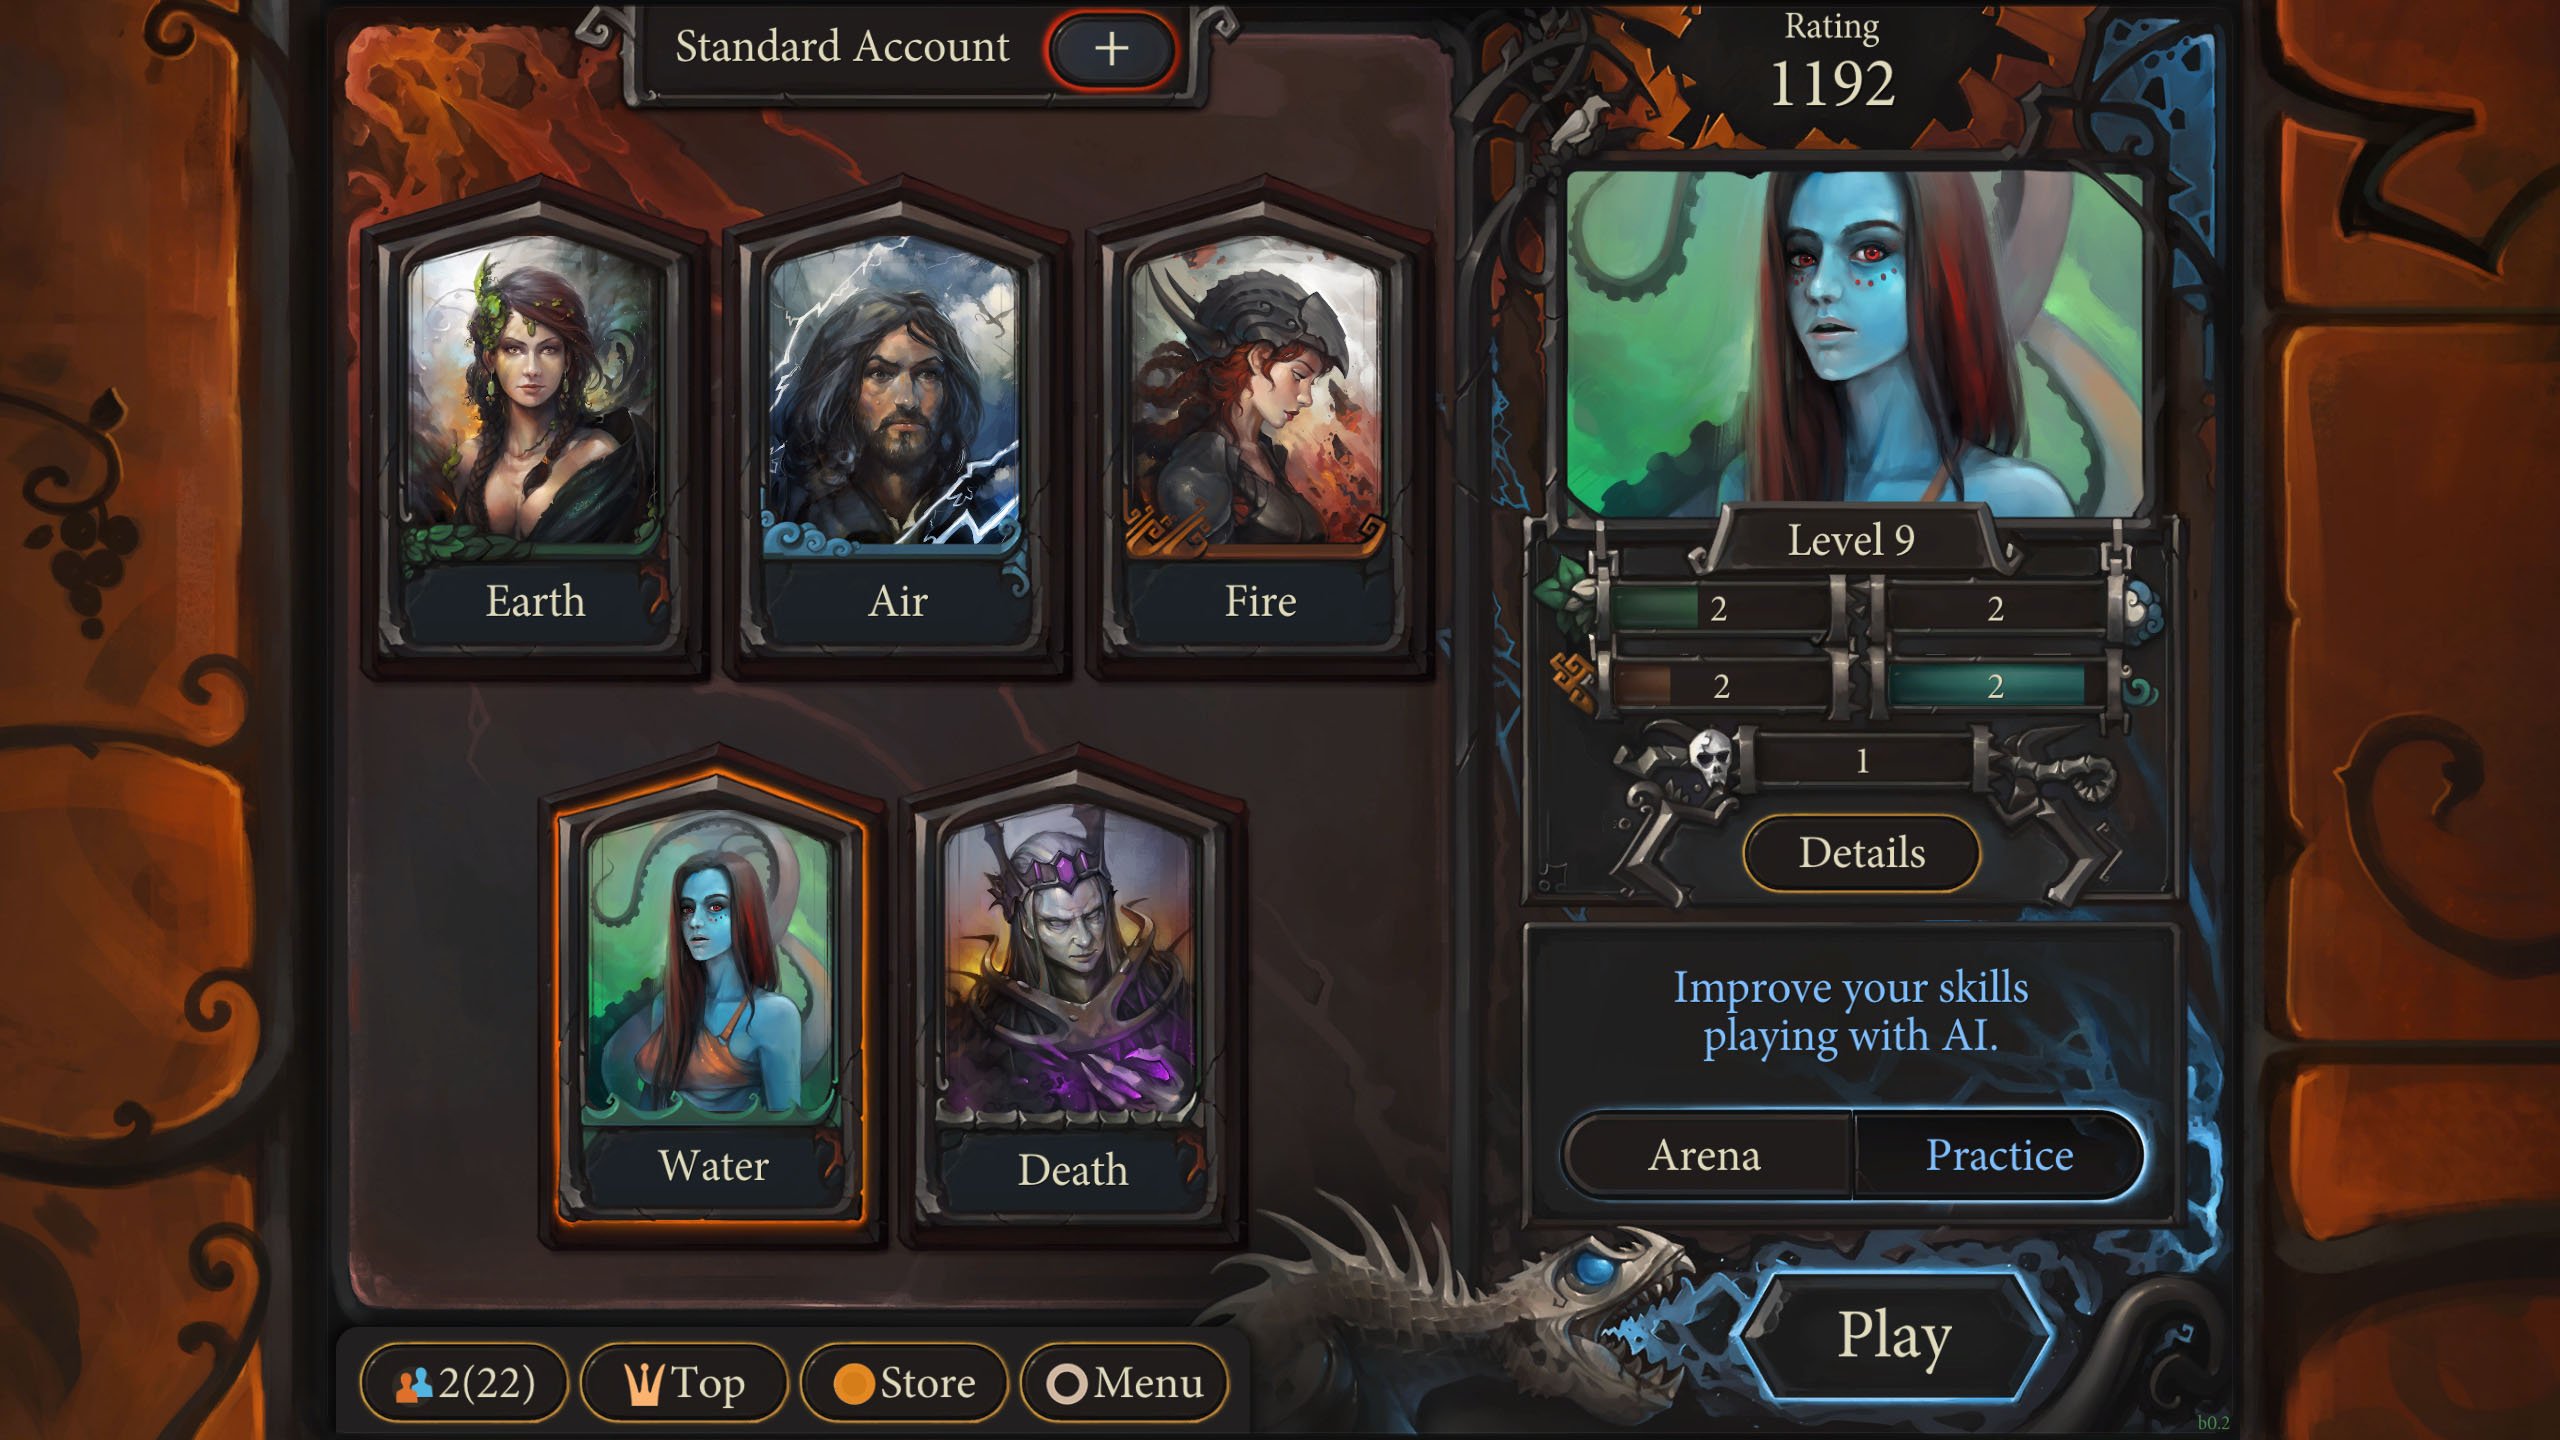Open the Menu button
Image resolution: width=2560 pixels, height=1440 pixels.
[1124, 1383]
